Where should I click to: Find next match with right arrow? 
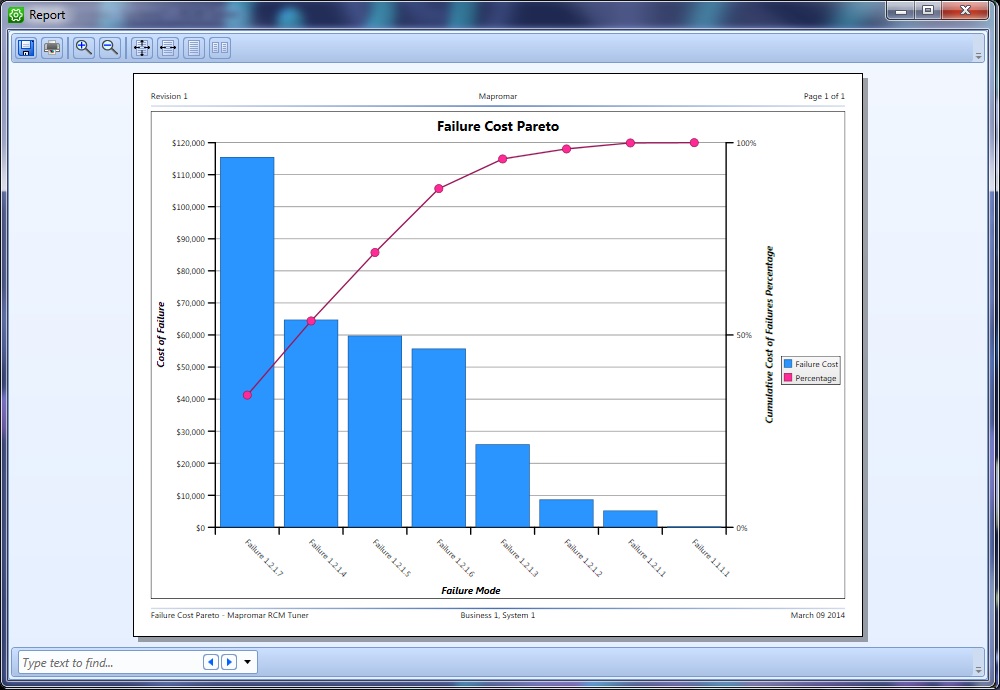coord(229,662)
